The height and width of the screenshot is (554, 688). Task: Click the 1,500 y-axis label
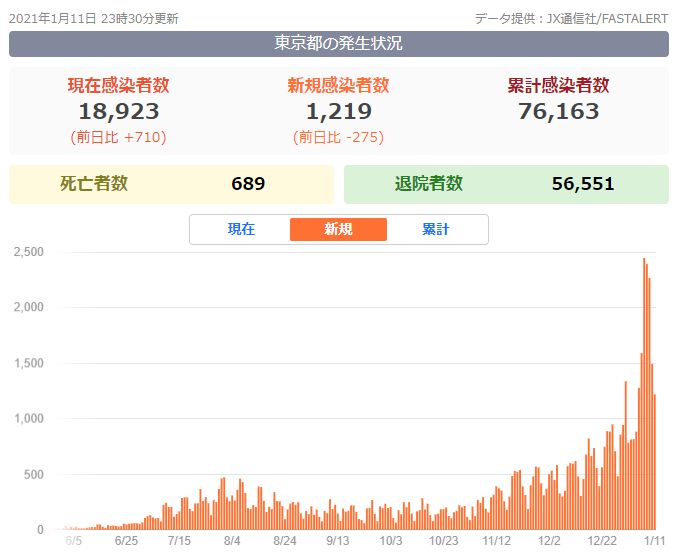[x=29, y=363]
